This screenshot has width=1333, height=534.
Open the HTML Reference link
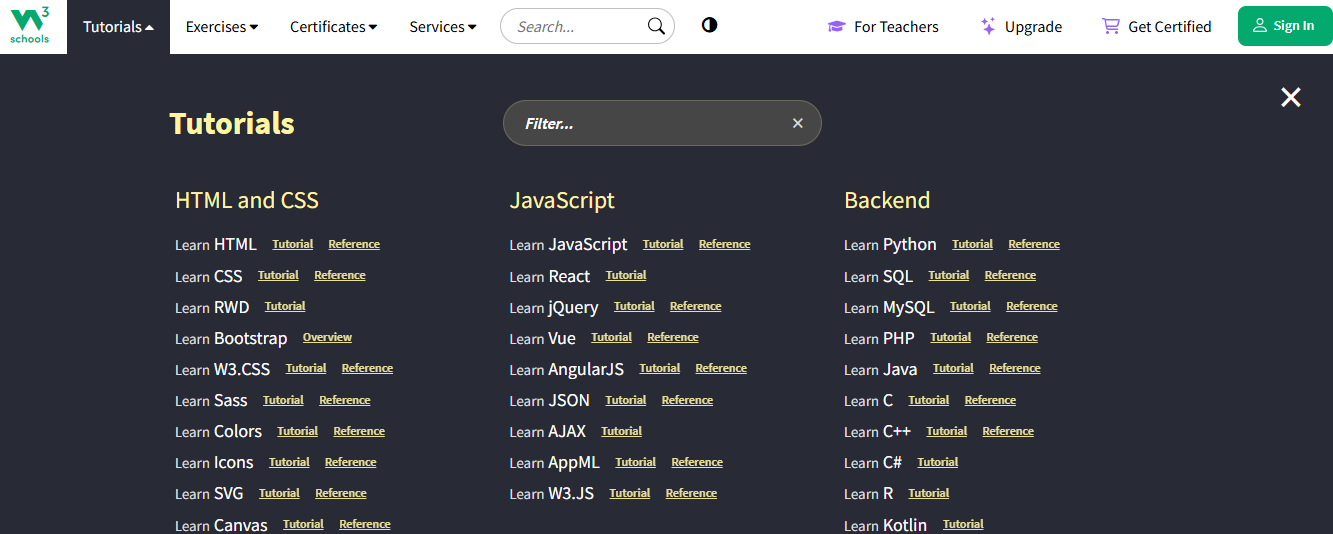coord(354,244)
